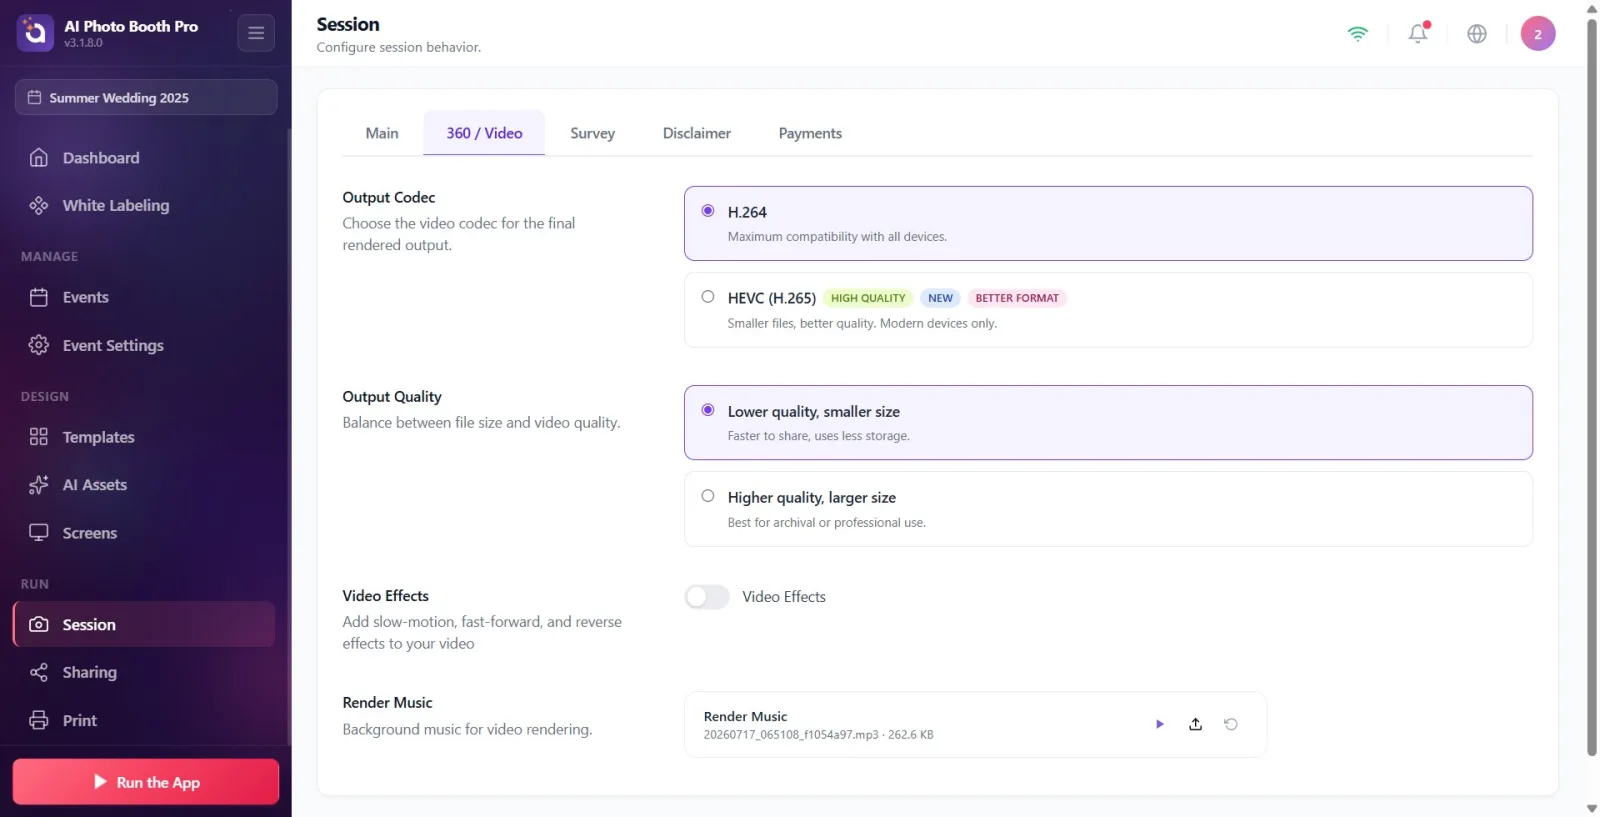The image size is (1600, 817).
Task: Click the Output Codec heading
Action: (x=389, y=197)
